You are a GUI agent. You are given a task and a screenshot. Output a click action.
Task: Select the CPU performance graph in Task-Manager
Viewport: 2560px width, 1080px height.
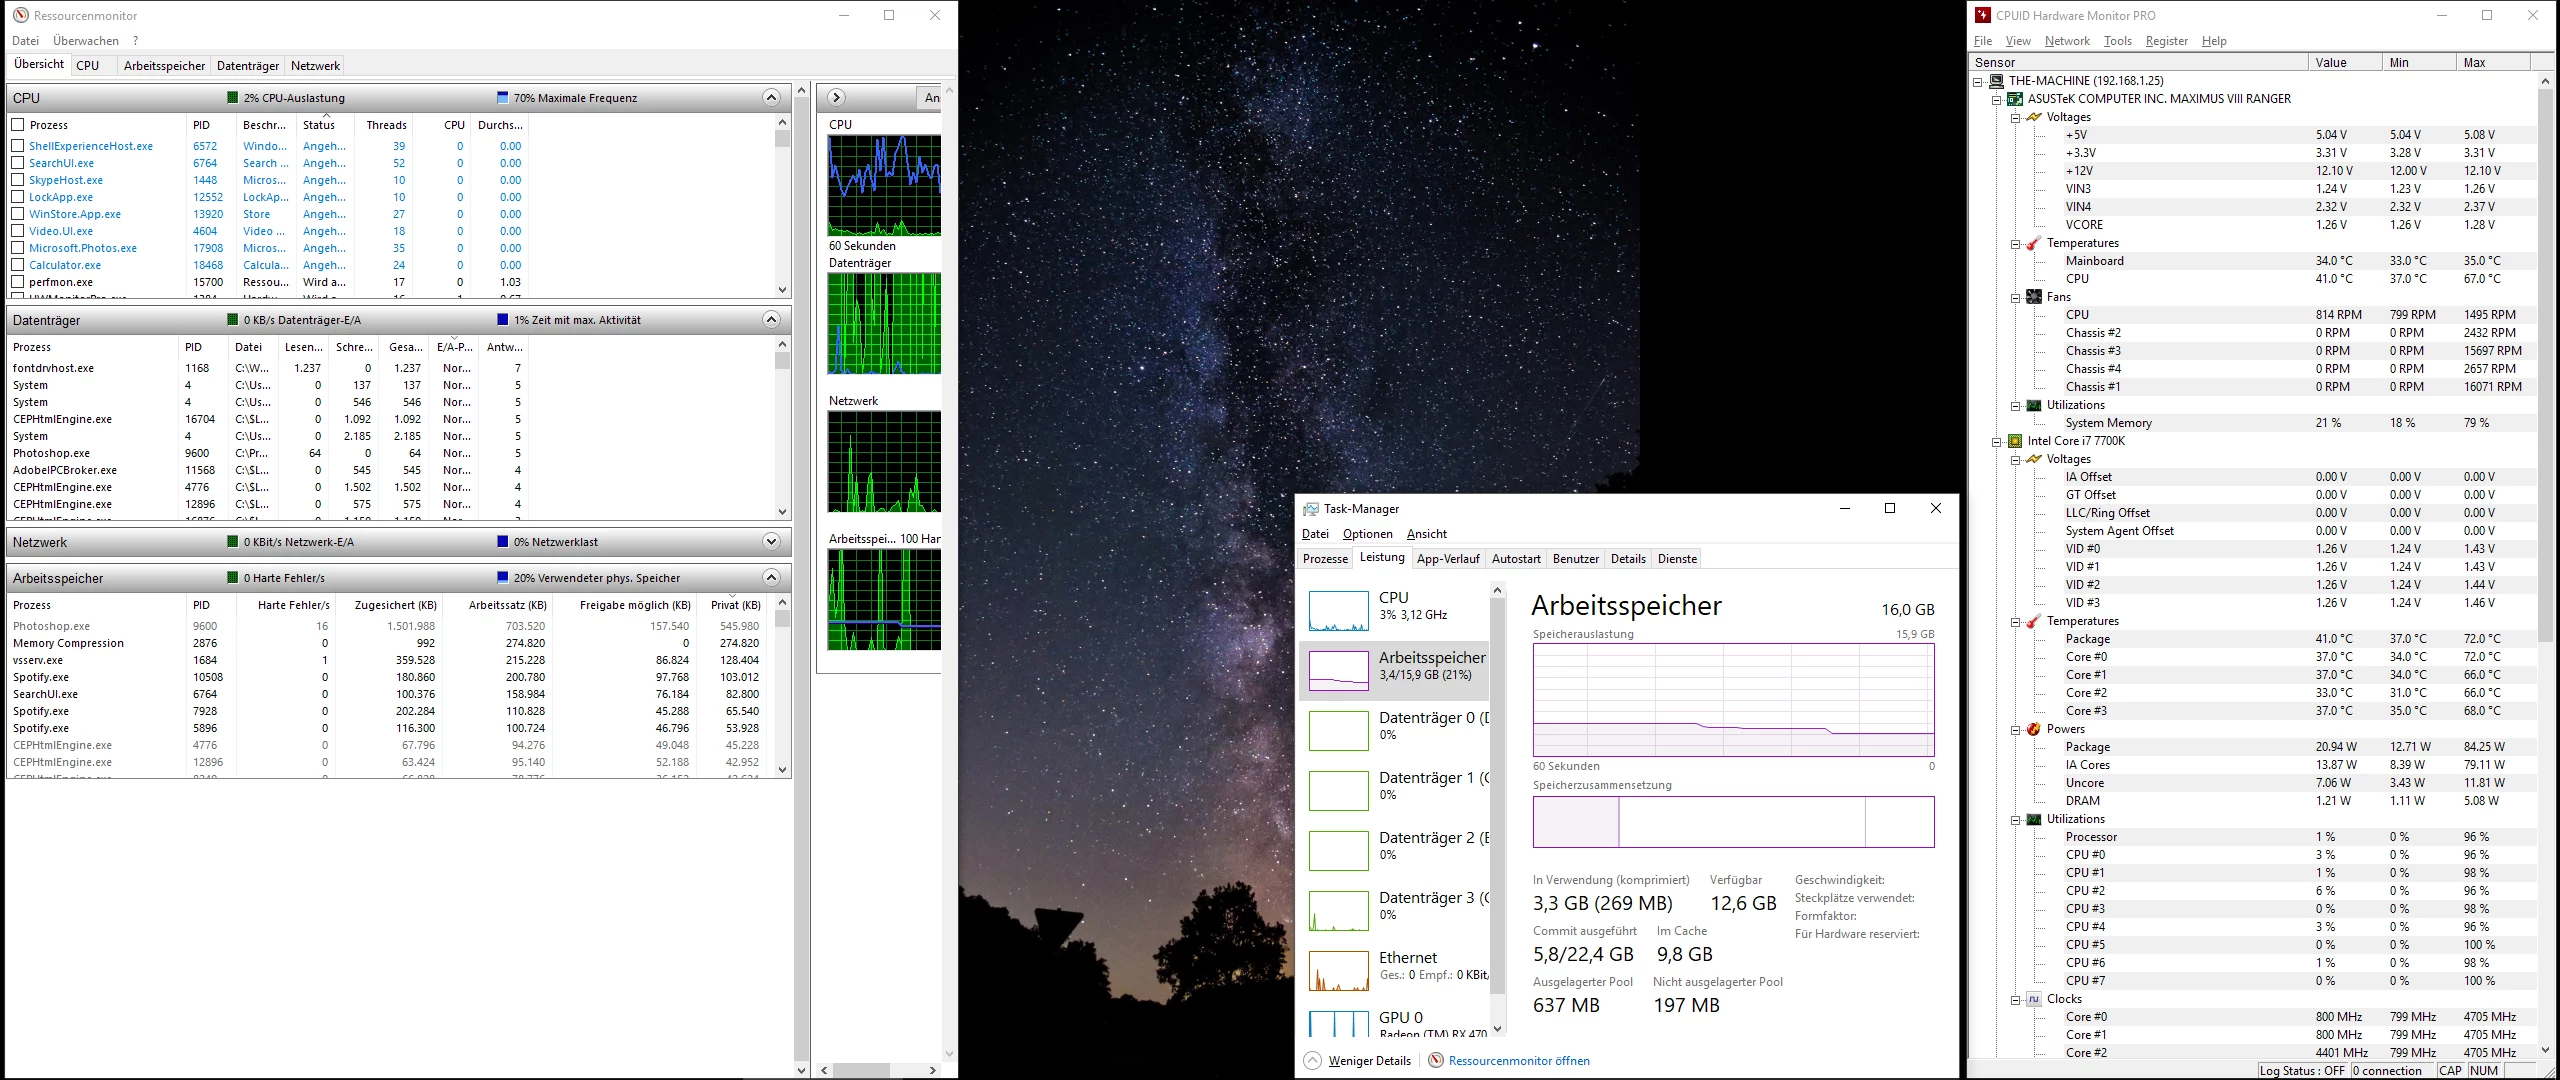click(x=1338, y=610)
